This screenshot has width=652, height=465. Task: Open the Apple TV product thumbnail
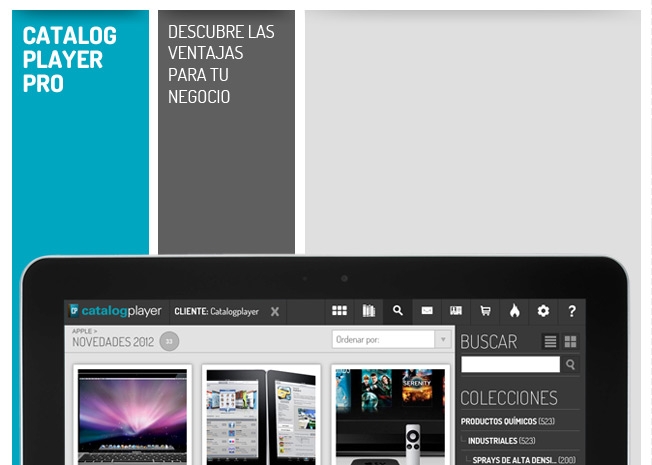pos(390,416)
